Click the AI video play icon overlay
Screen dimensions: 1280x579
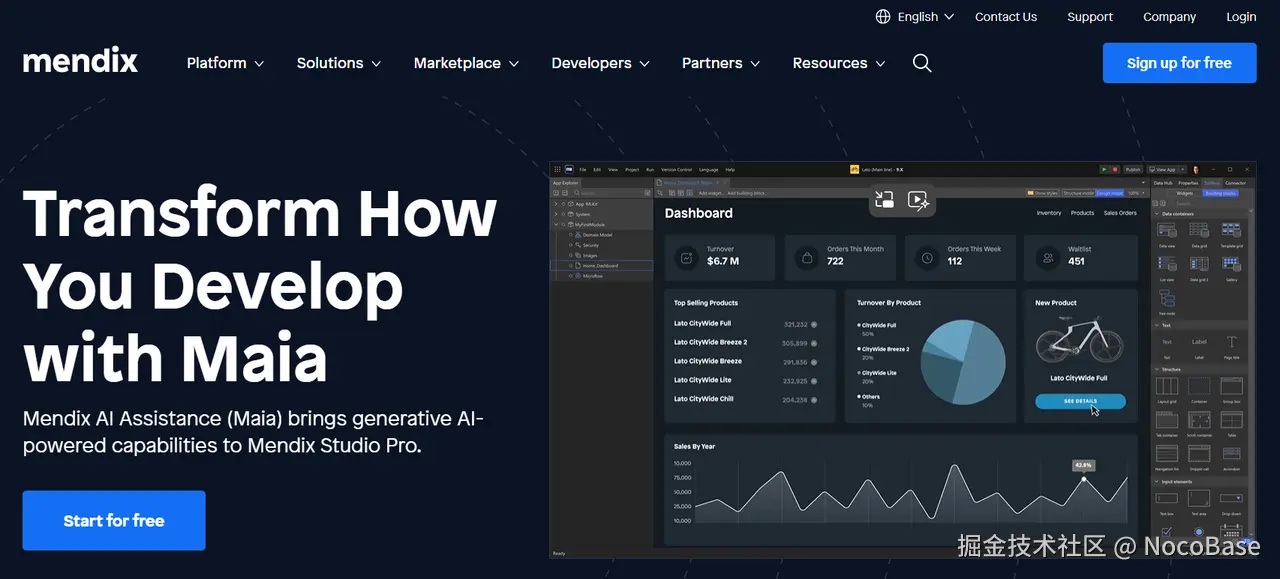(x=918, y=200)
